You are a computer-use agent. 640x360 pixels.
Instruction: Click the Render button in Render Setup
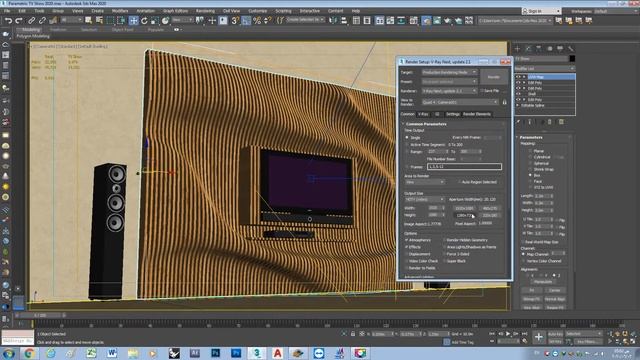pos(493,77)
